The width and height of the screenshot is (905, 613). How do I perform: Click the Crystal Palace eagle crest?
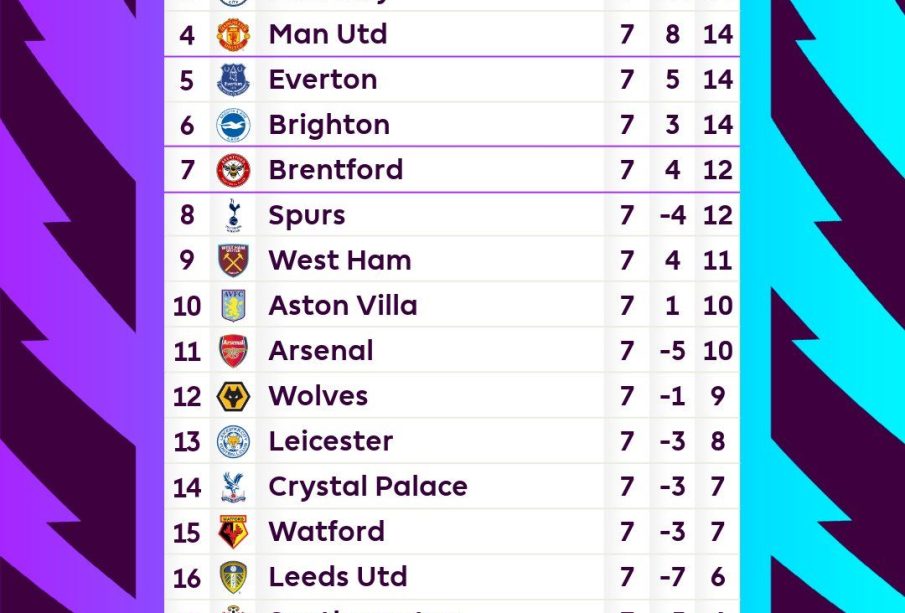point(233,487)
